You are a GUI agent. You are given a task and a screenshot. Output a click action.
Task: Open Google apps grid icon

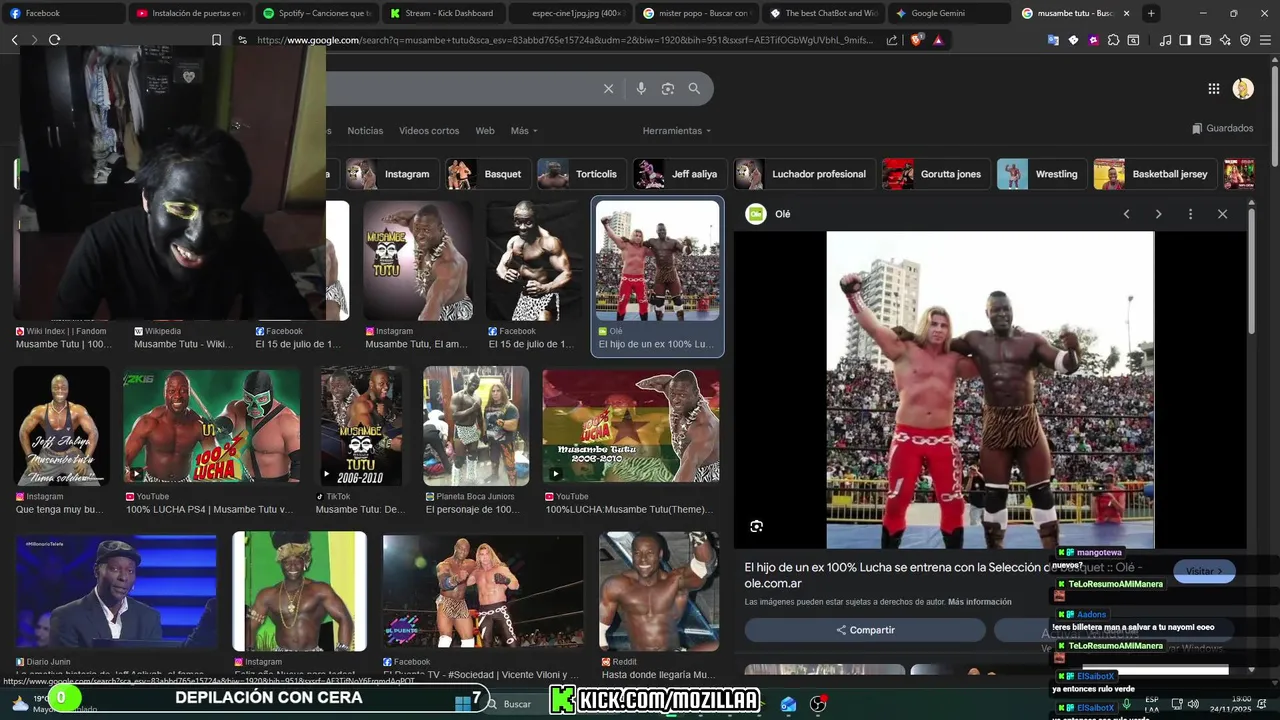pos(1213,89)
